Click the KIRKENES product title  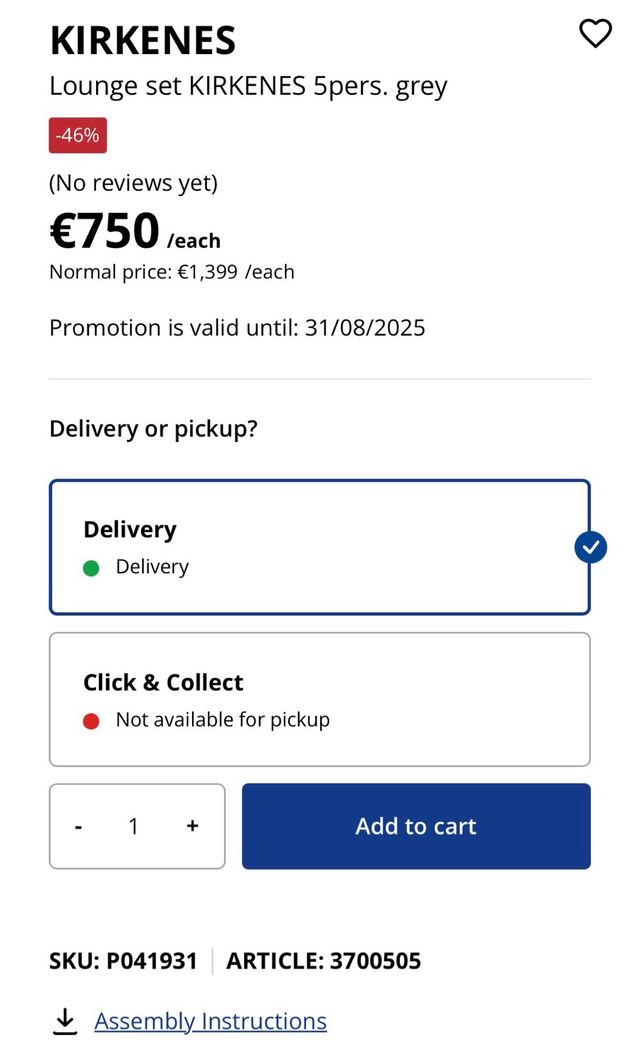point(143,40)
